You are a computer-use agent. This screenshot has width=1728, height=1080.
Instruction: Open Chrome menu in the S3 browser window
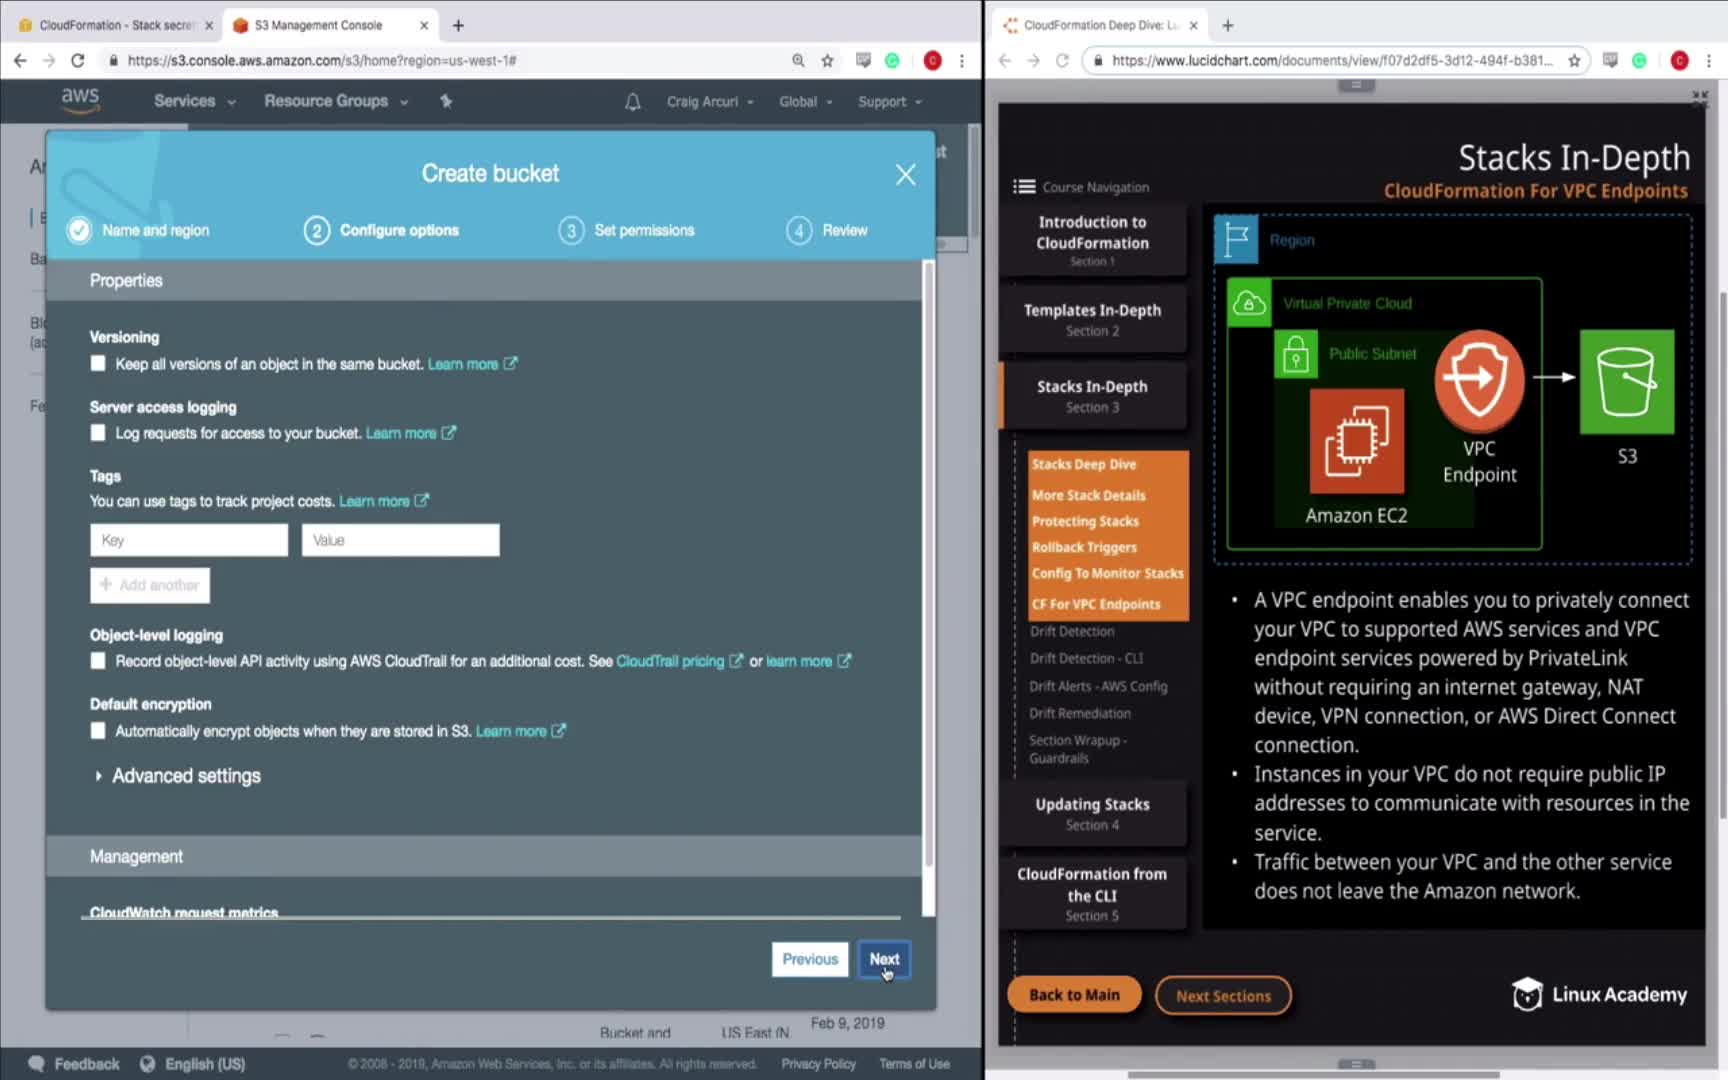pos(962,61)
